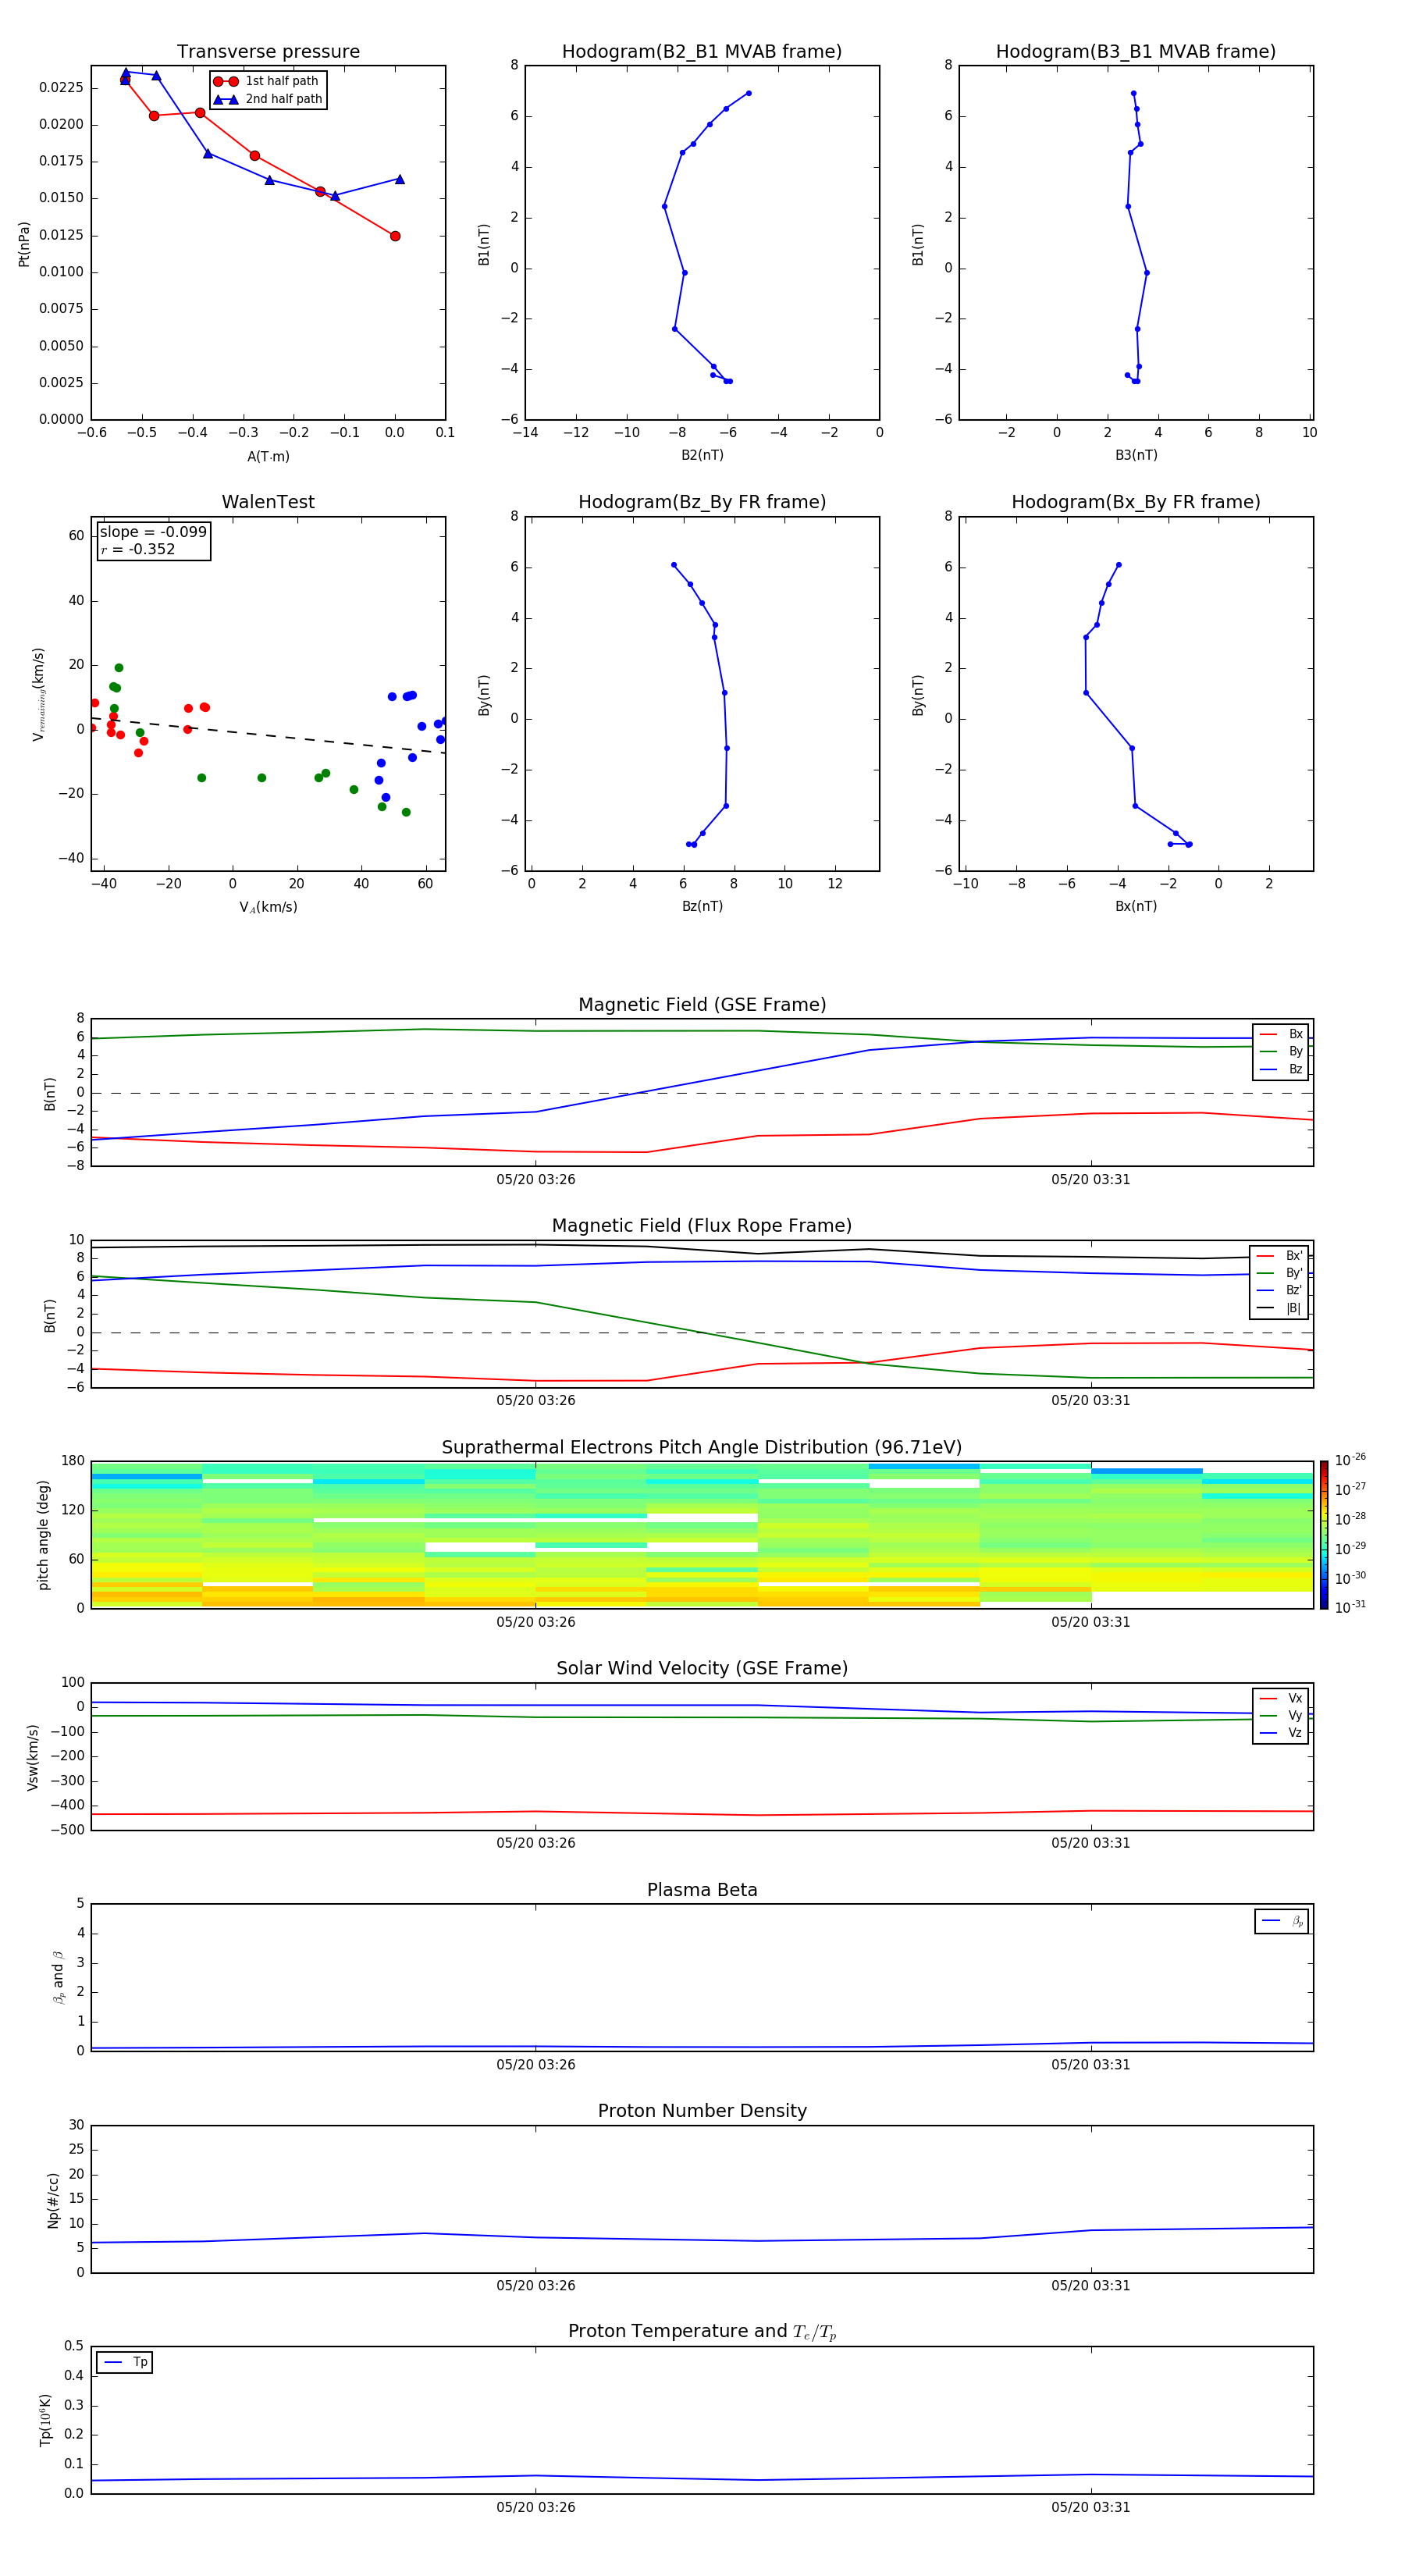Viewport: 1405px width, 2576px height.
Task: Click the 'WalenTest' plot title
Action: click(268, 502)
